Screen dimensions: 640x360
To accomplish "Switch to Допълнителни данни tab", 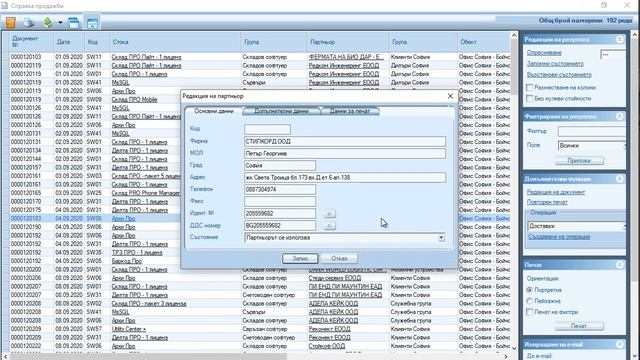I will pyautogui.click(x=281, y=111).
